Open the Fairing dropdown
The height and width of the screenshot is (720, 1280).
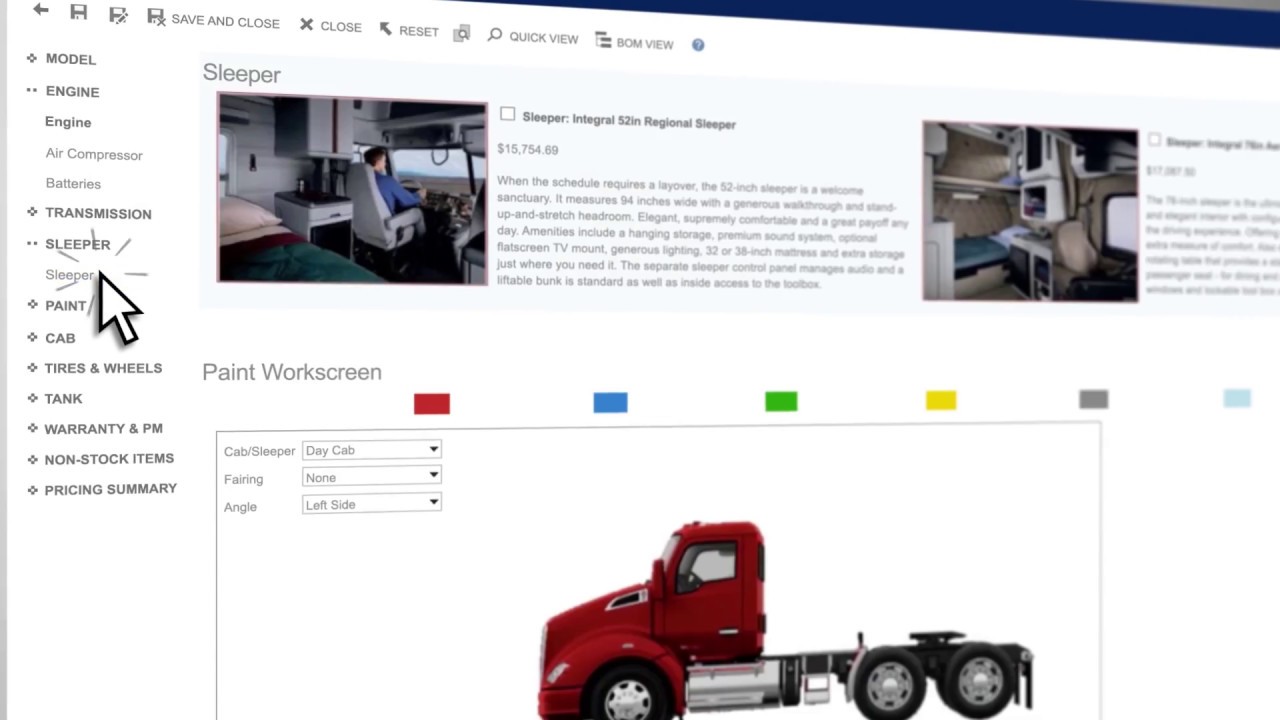371,477
